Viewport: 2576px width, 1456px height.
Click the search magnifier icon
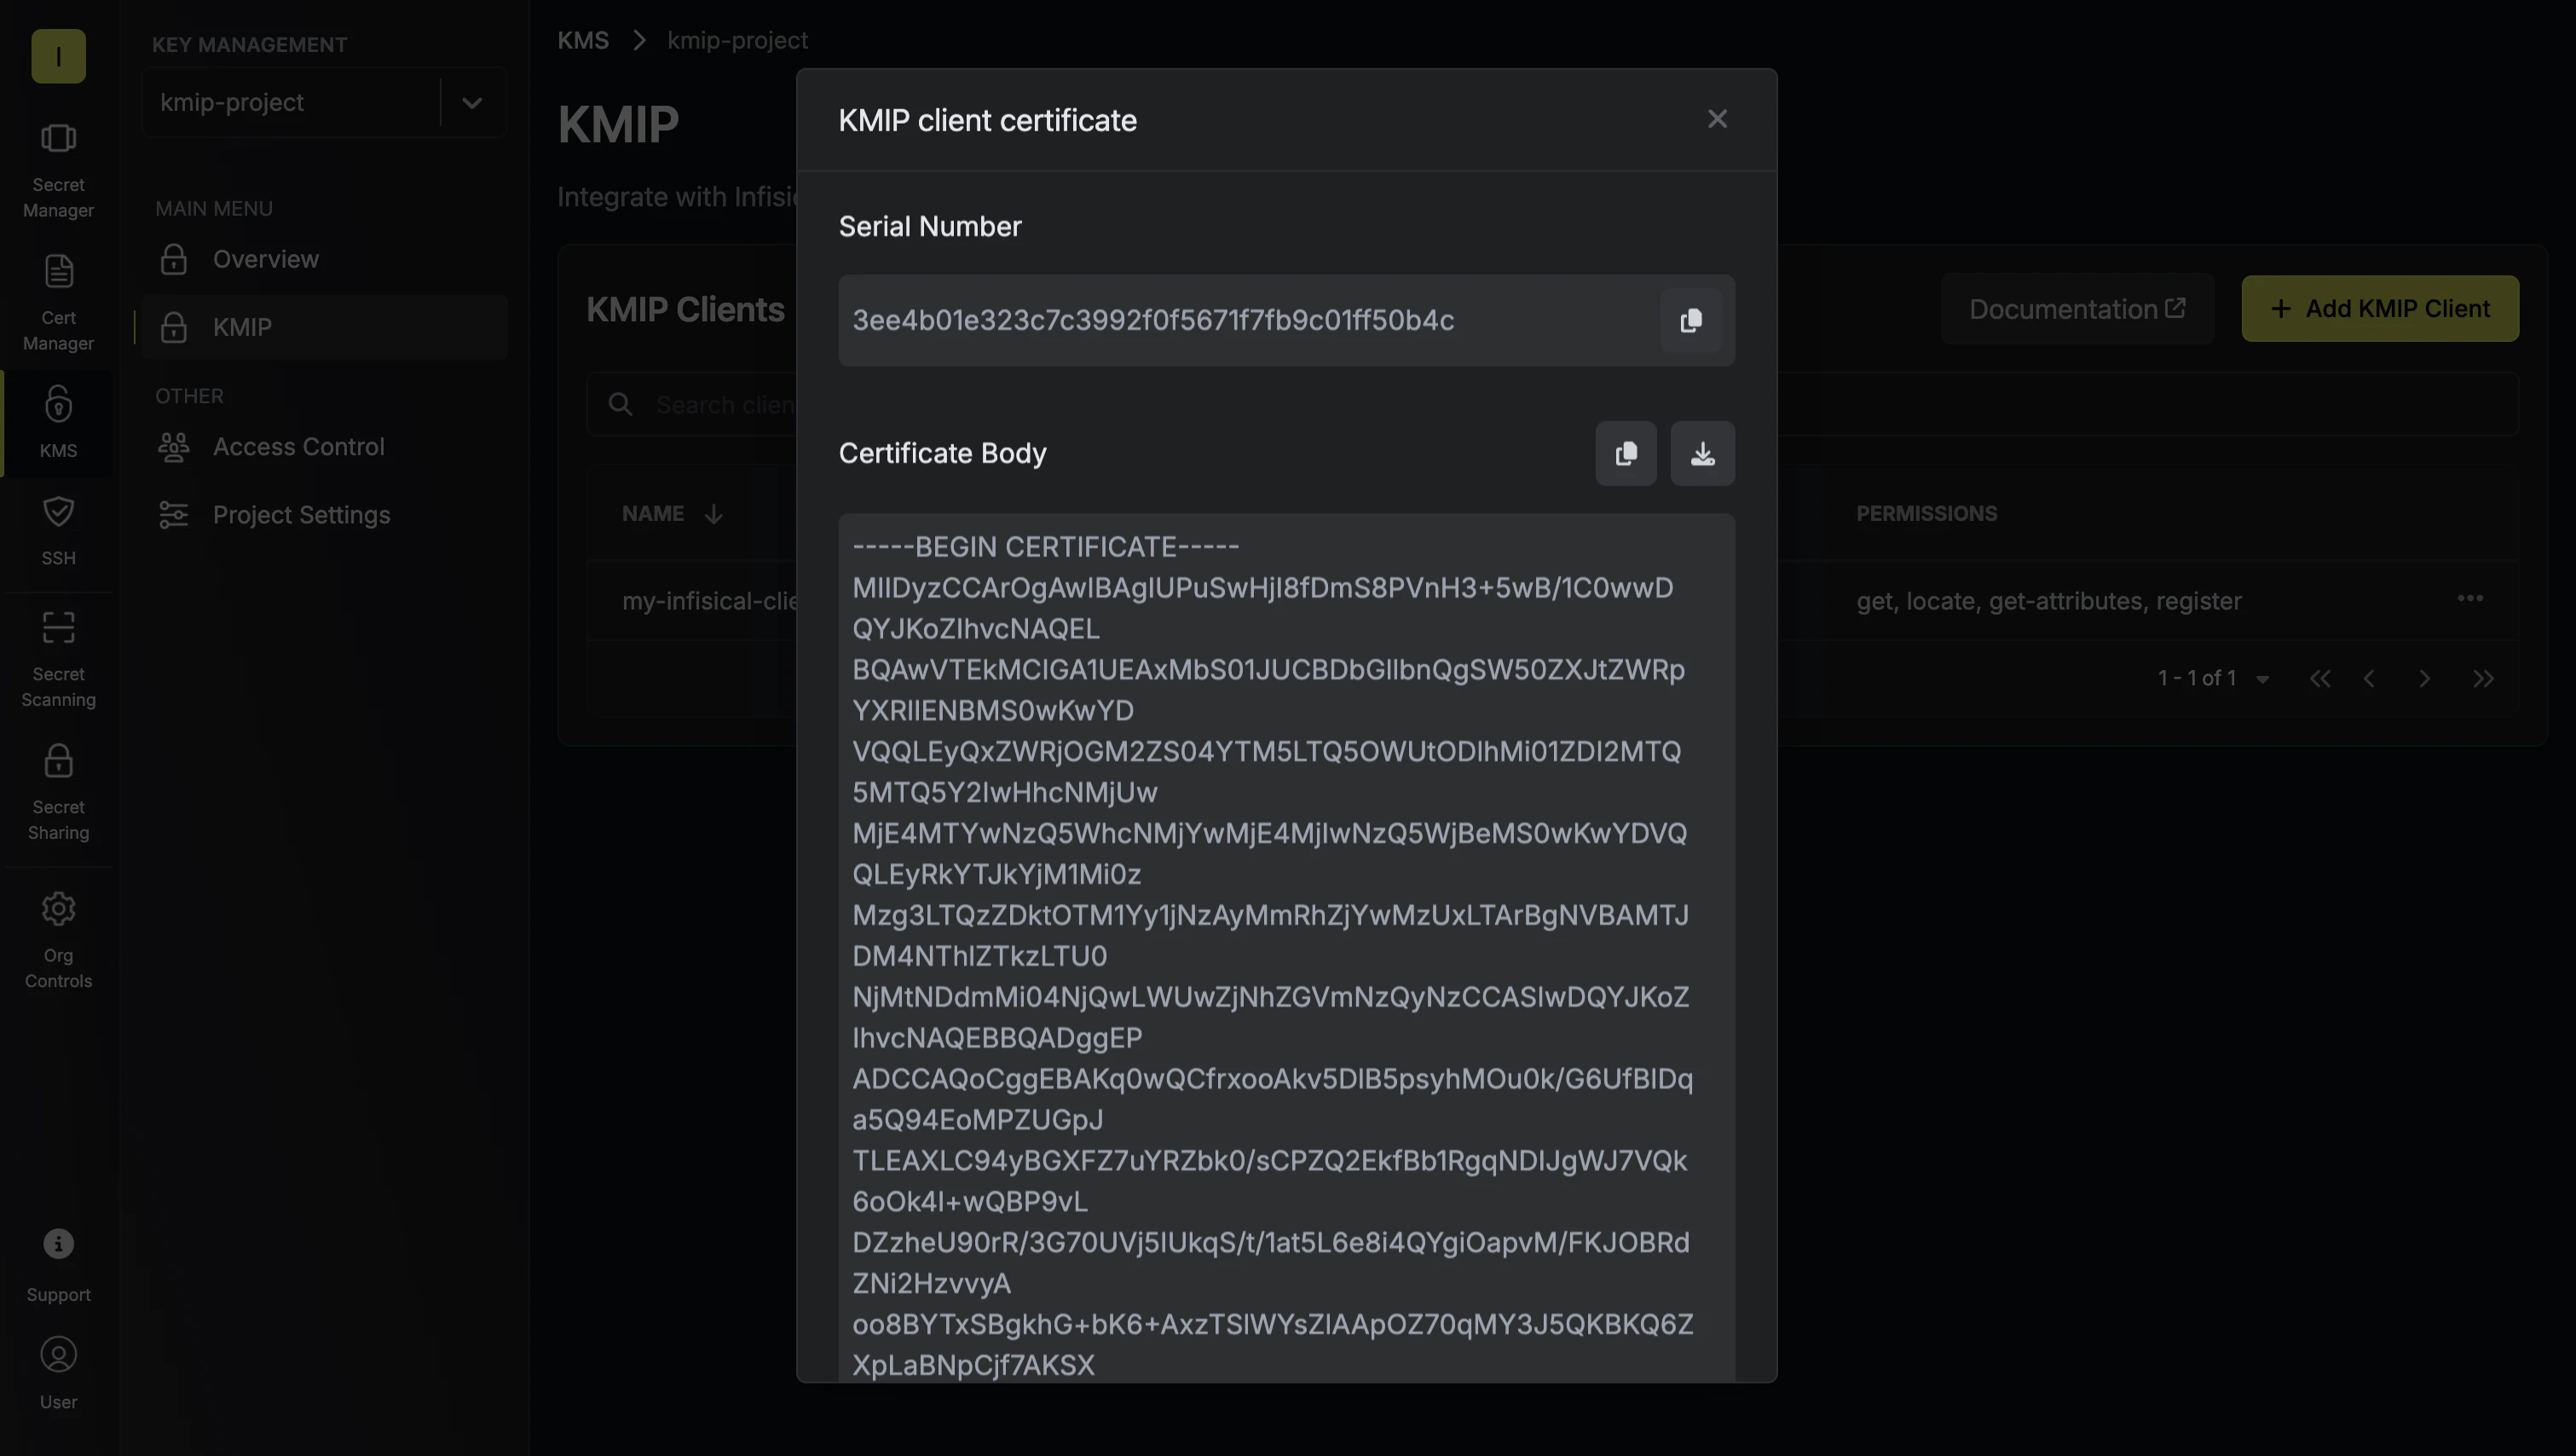620,404
